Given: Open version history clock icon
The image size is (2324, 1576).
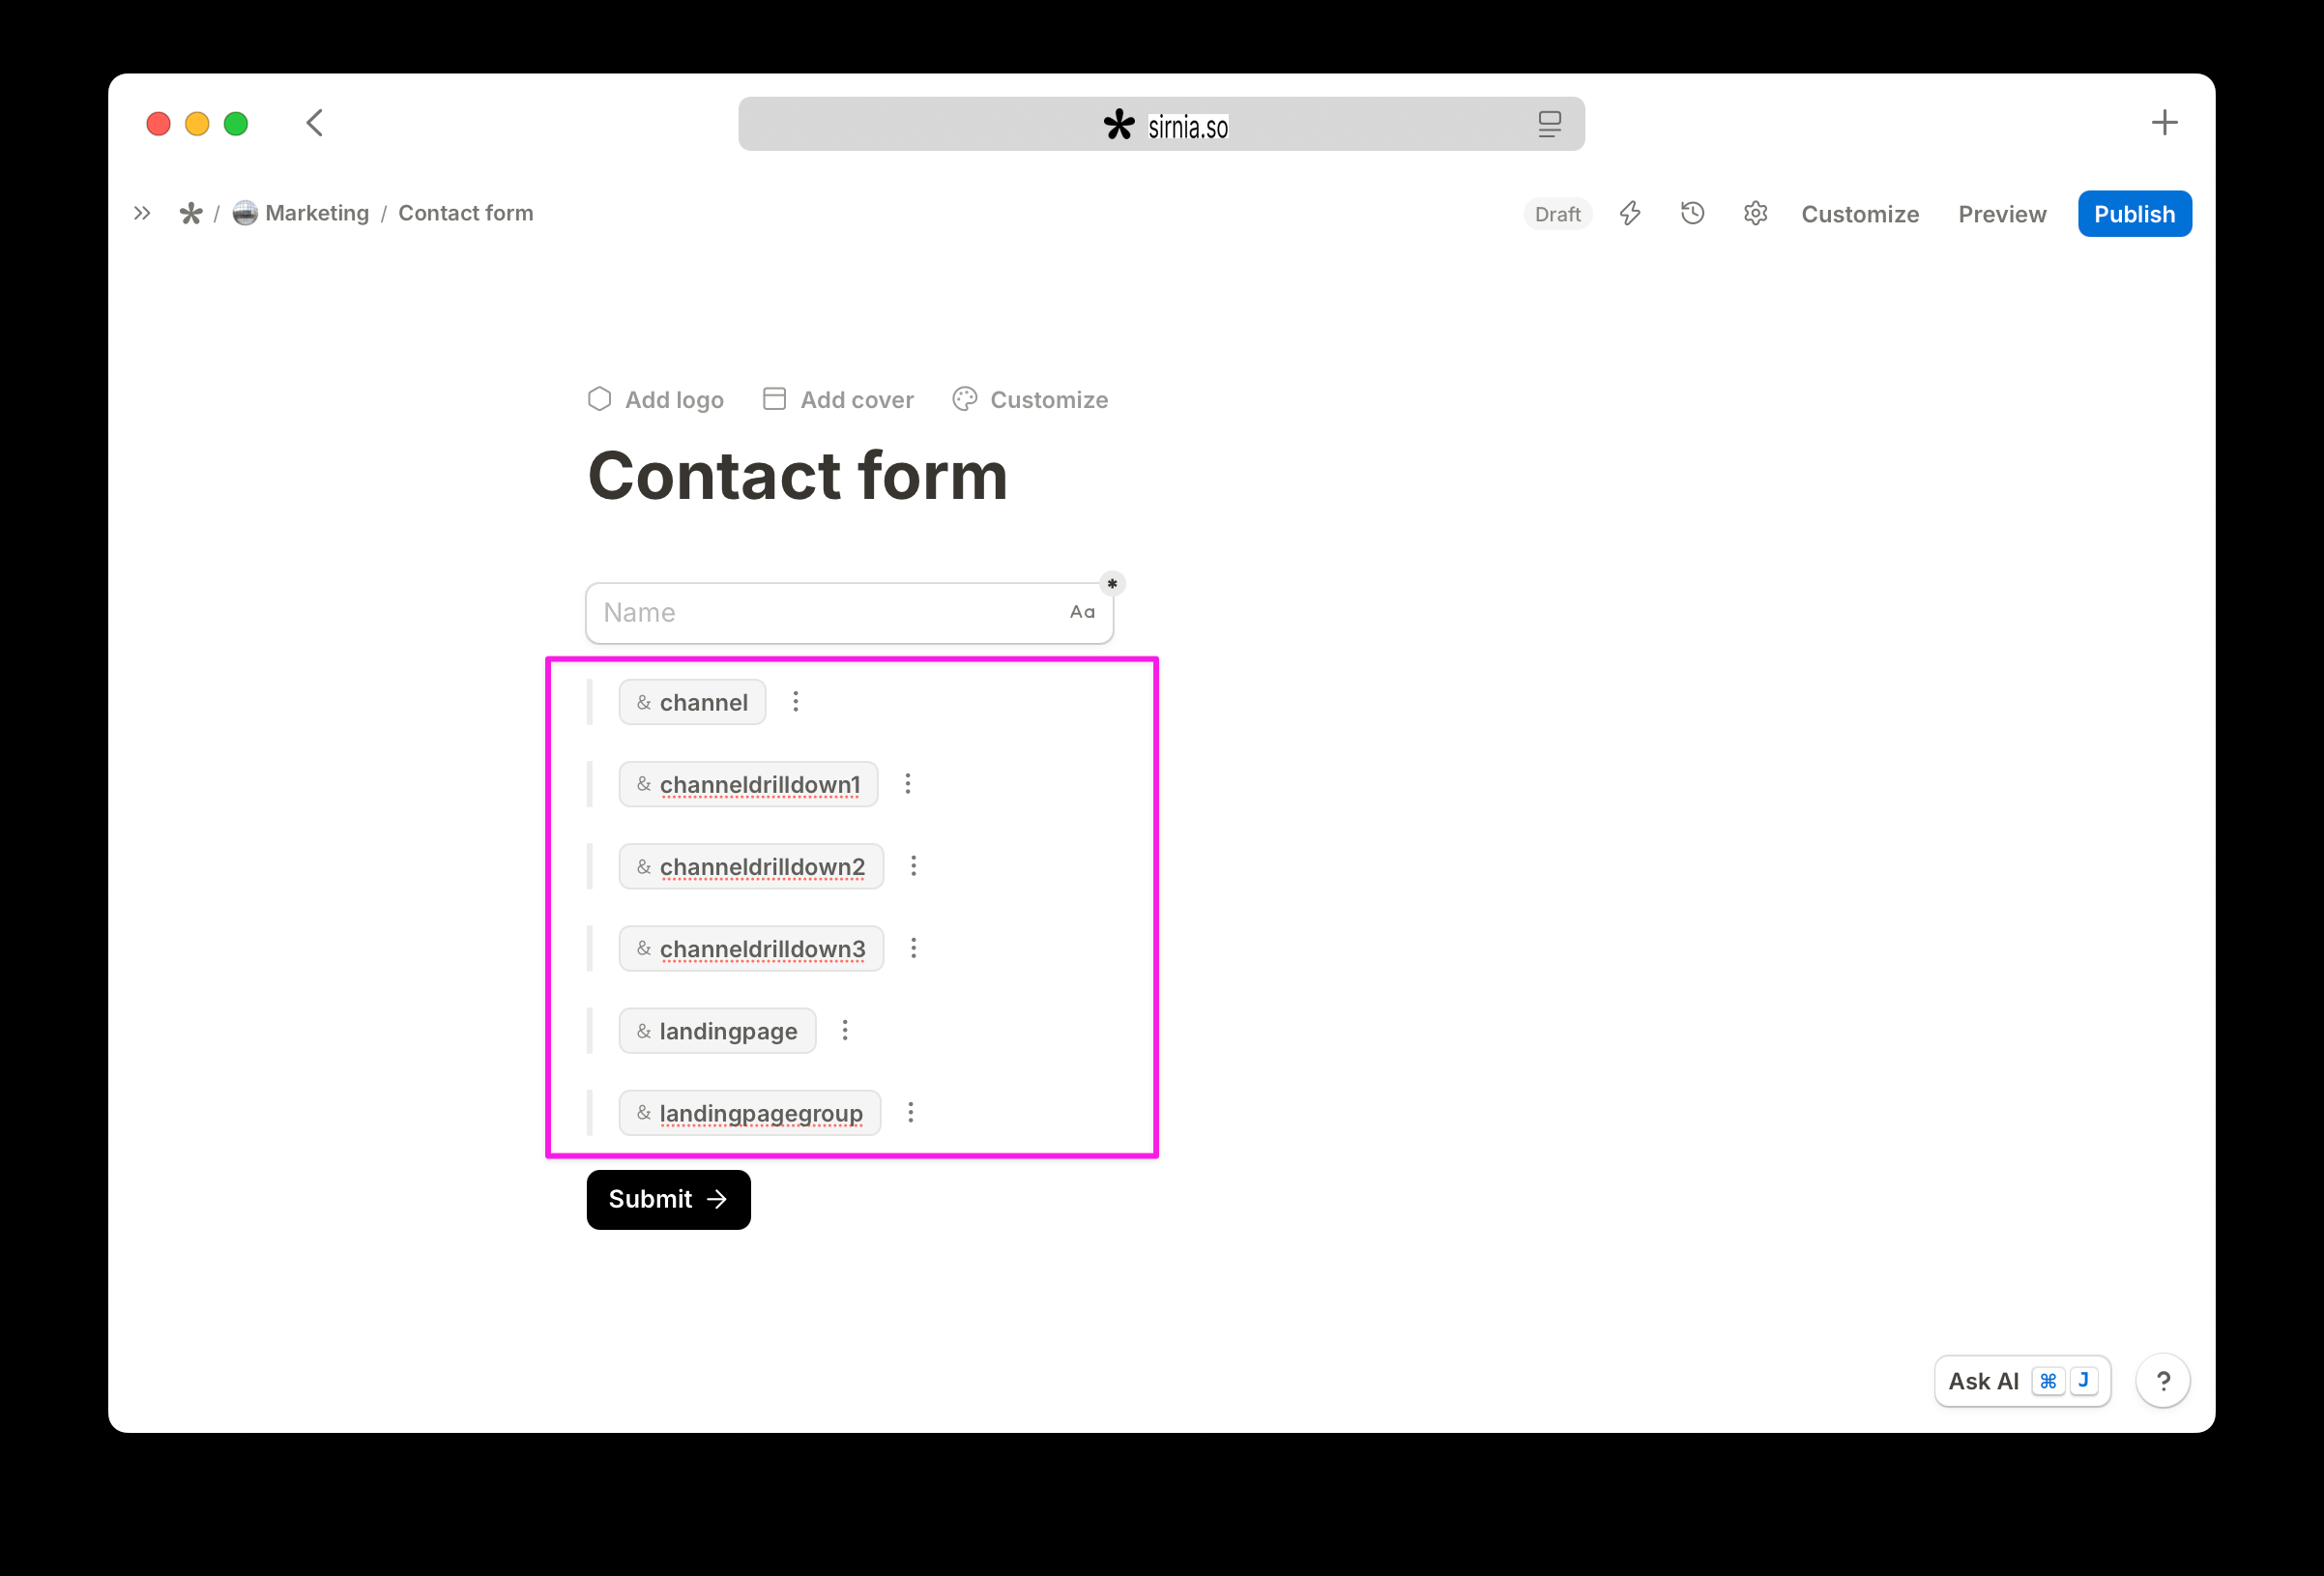Looking at the screenshot, I should (x=1692, y=214).
